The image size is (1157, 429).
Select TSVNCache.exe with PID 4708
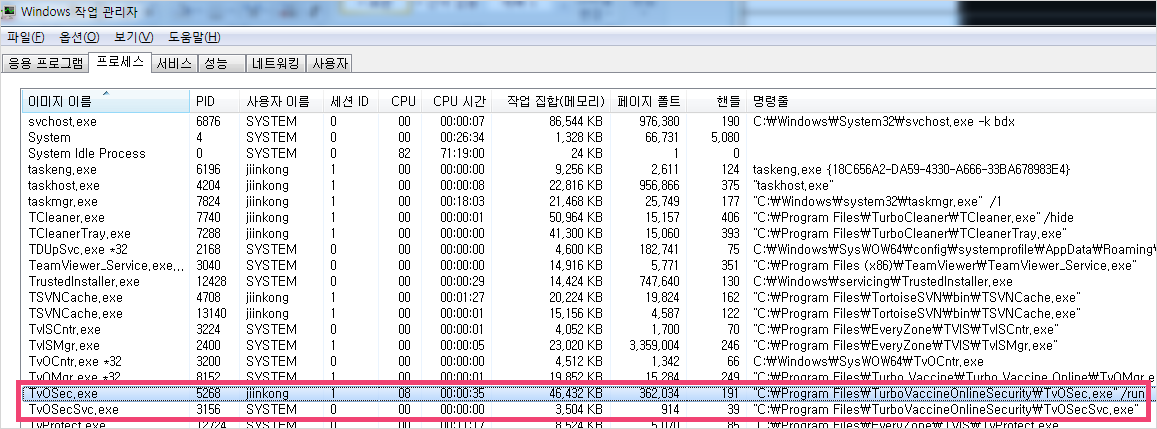point(588,298)
